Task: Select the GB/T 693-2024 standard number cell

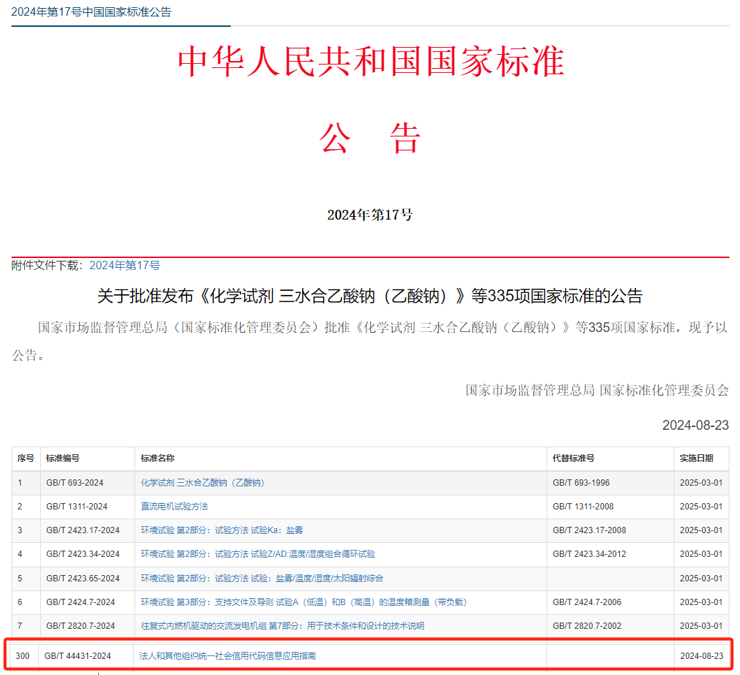Action: click(x=76, y=483)
